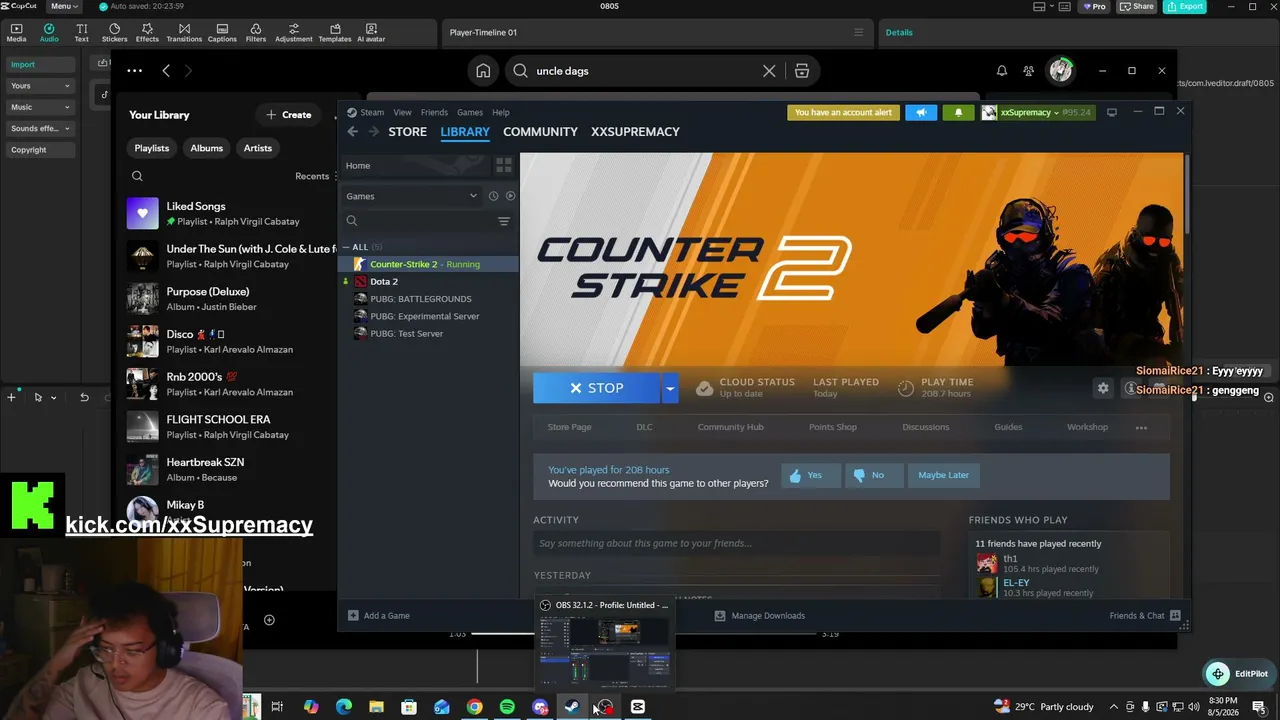Open the Media panel in CapCut
Image resolution: width=1280 pixels, height=720 pixels.
[16, 33]
